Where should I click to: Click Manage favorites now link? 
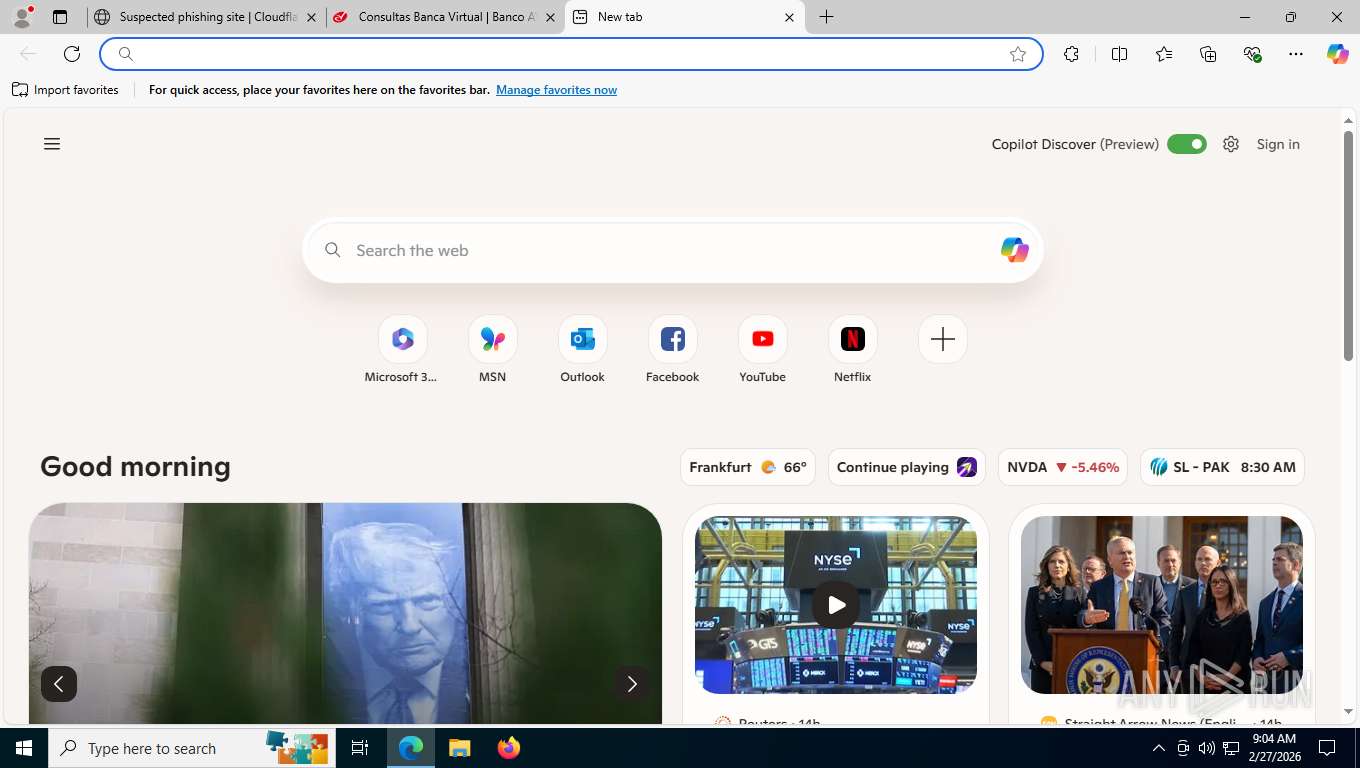(x=556, y=90)
